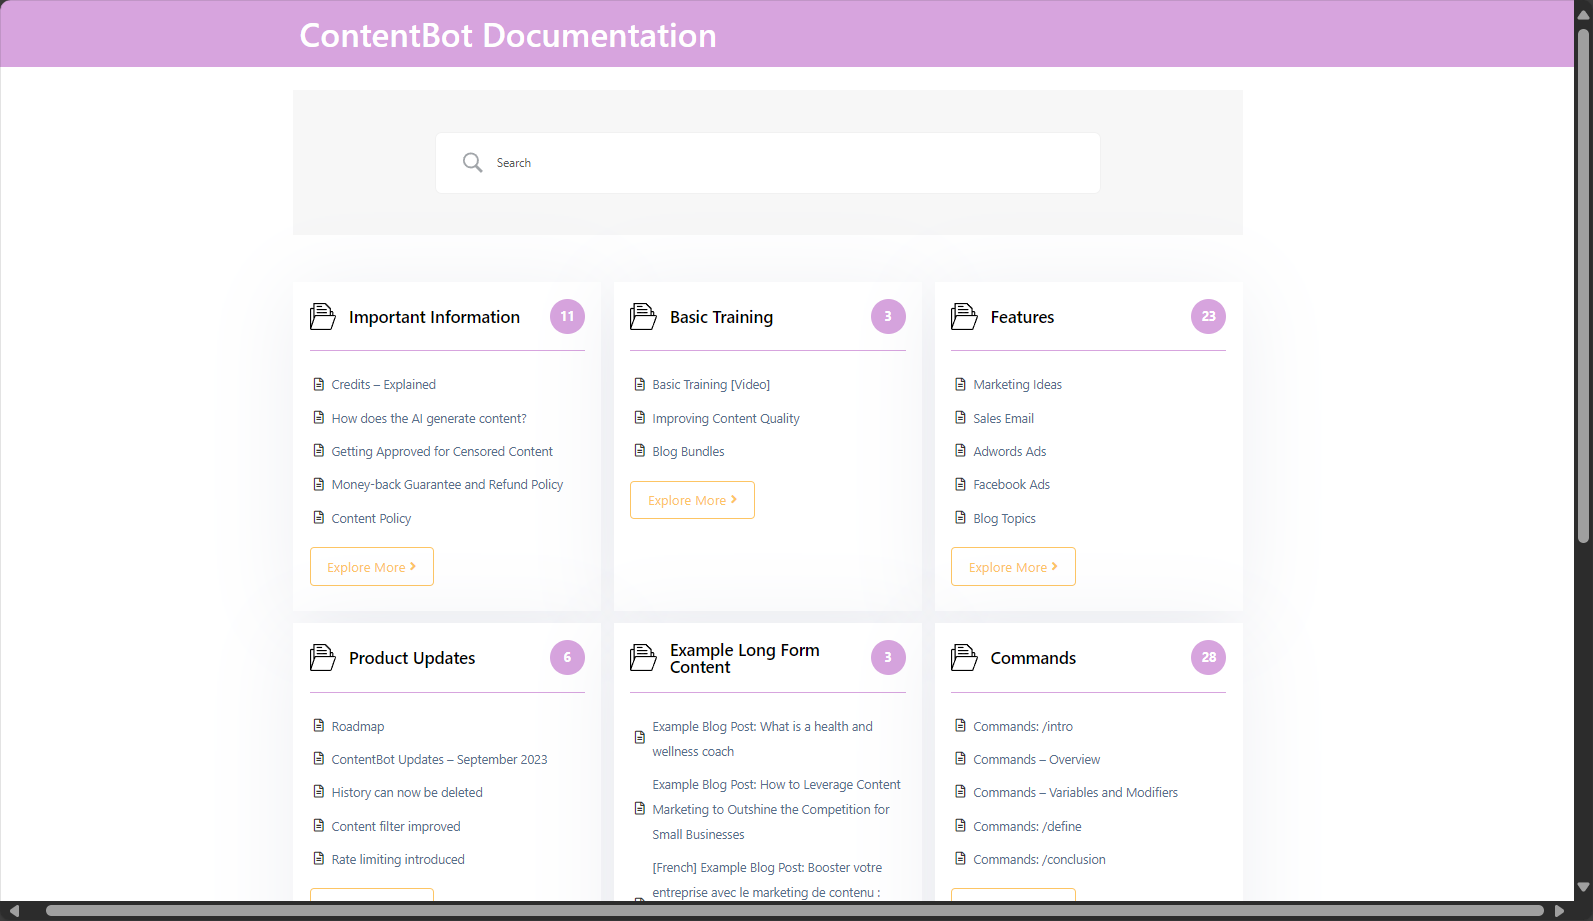The image size is (1593, 921).
Task: Click the Product Updates count badge 6
Action: [x=567, y=657]
